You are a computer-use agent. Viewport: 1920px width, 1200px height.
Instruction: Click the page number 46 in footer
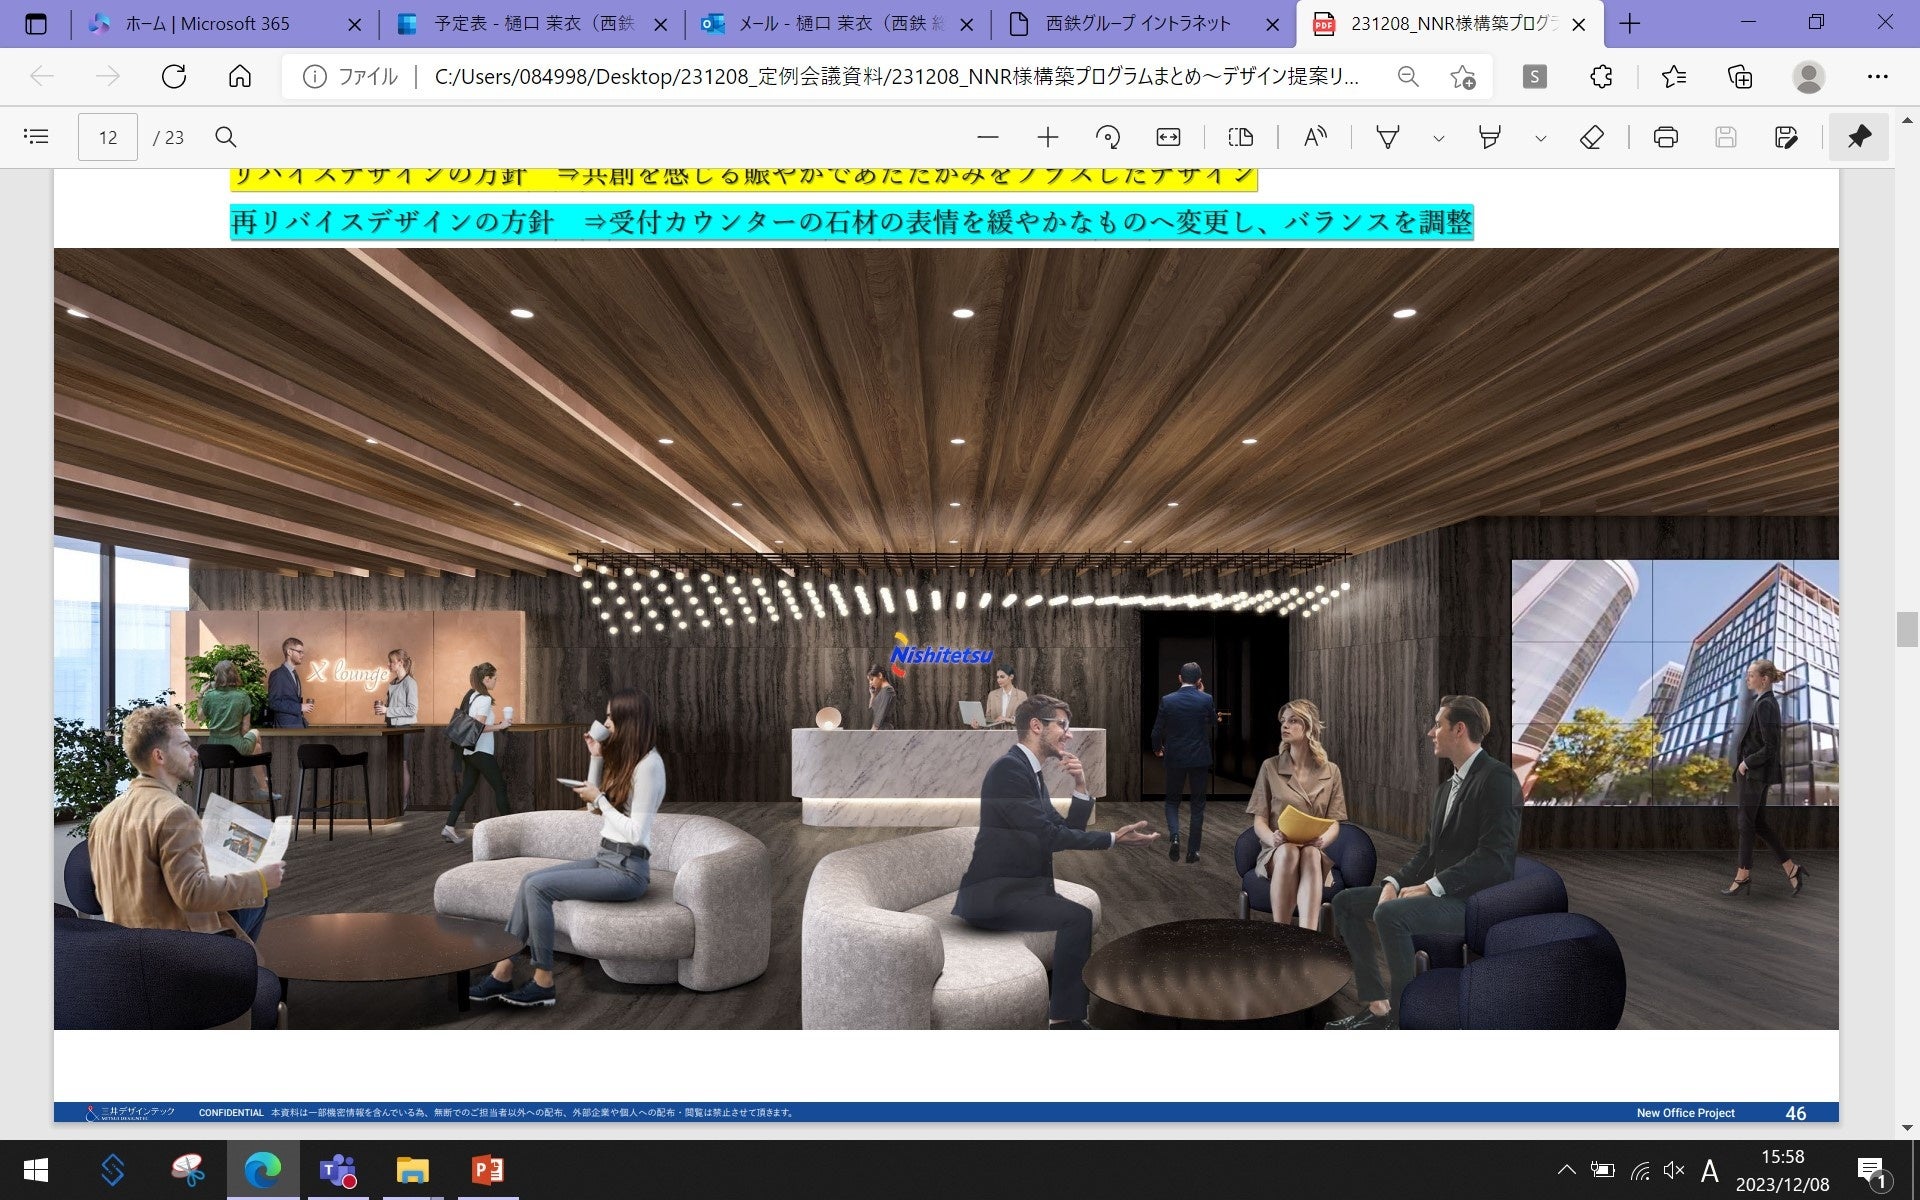(1796, 1113)
